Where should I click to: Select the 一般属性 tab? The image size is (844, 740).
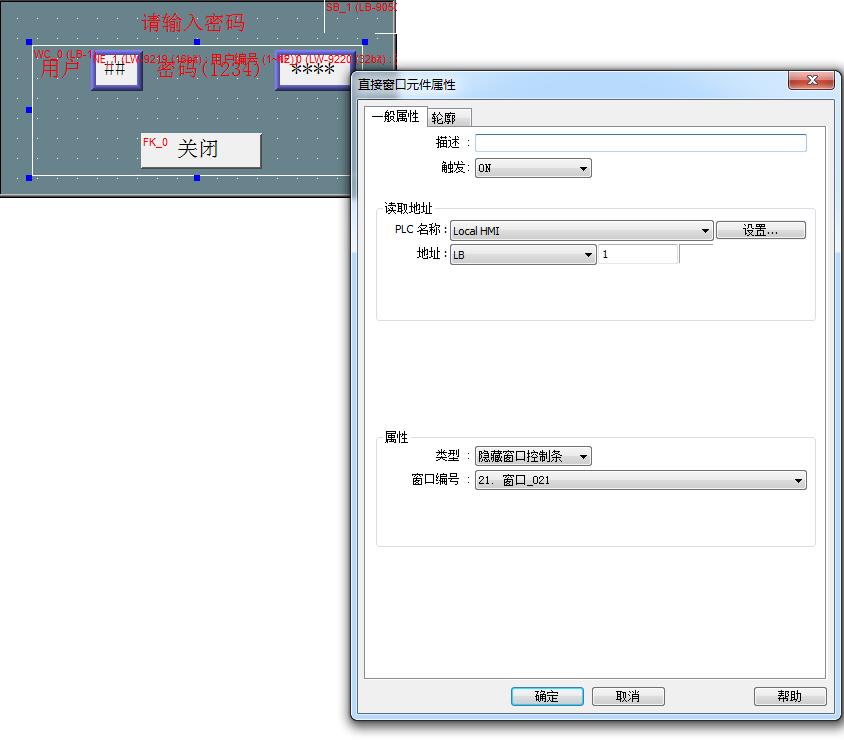[396, 117]
